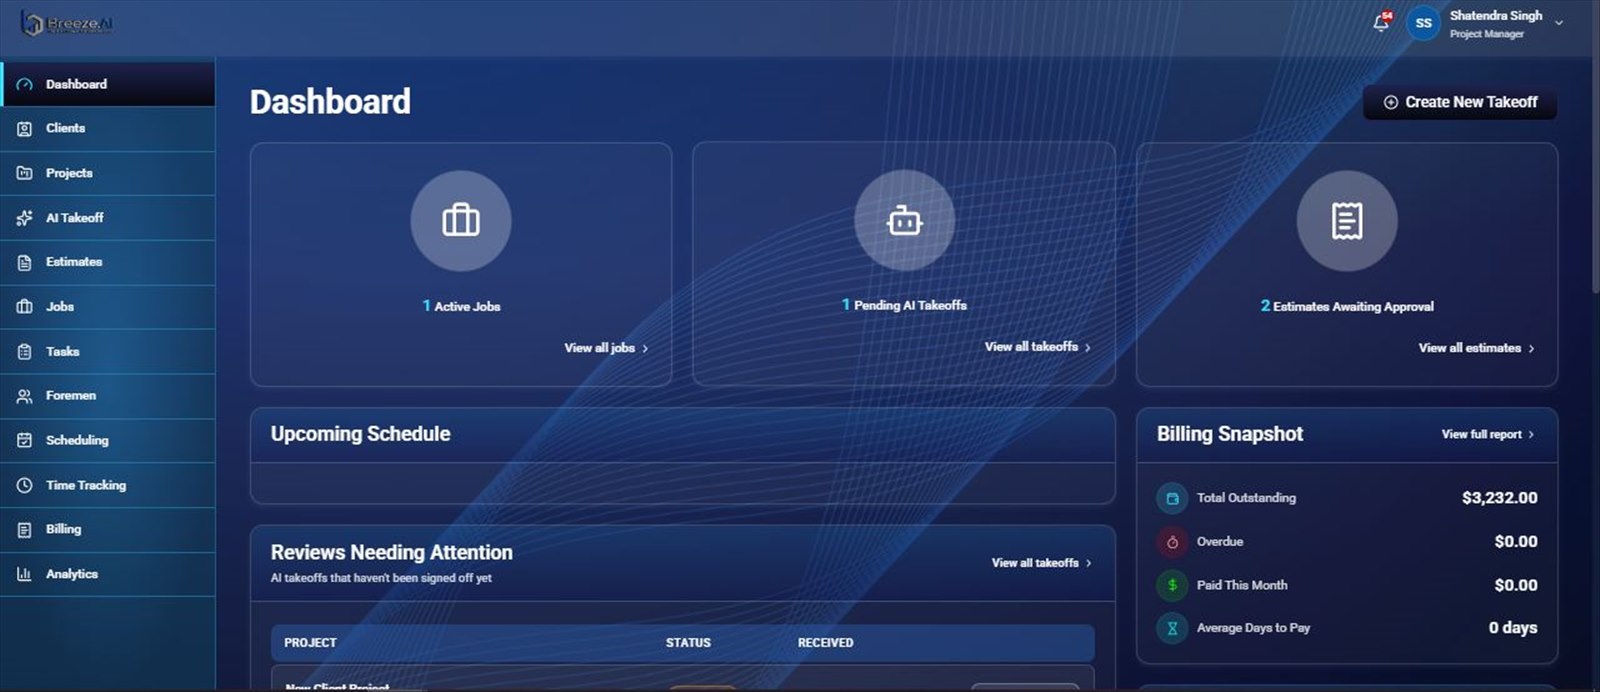This screenshot has width=1600, height=692.
Task: Click the Clients icon in sidebar
Action: (25, 129)
